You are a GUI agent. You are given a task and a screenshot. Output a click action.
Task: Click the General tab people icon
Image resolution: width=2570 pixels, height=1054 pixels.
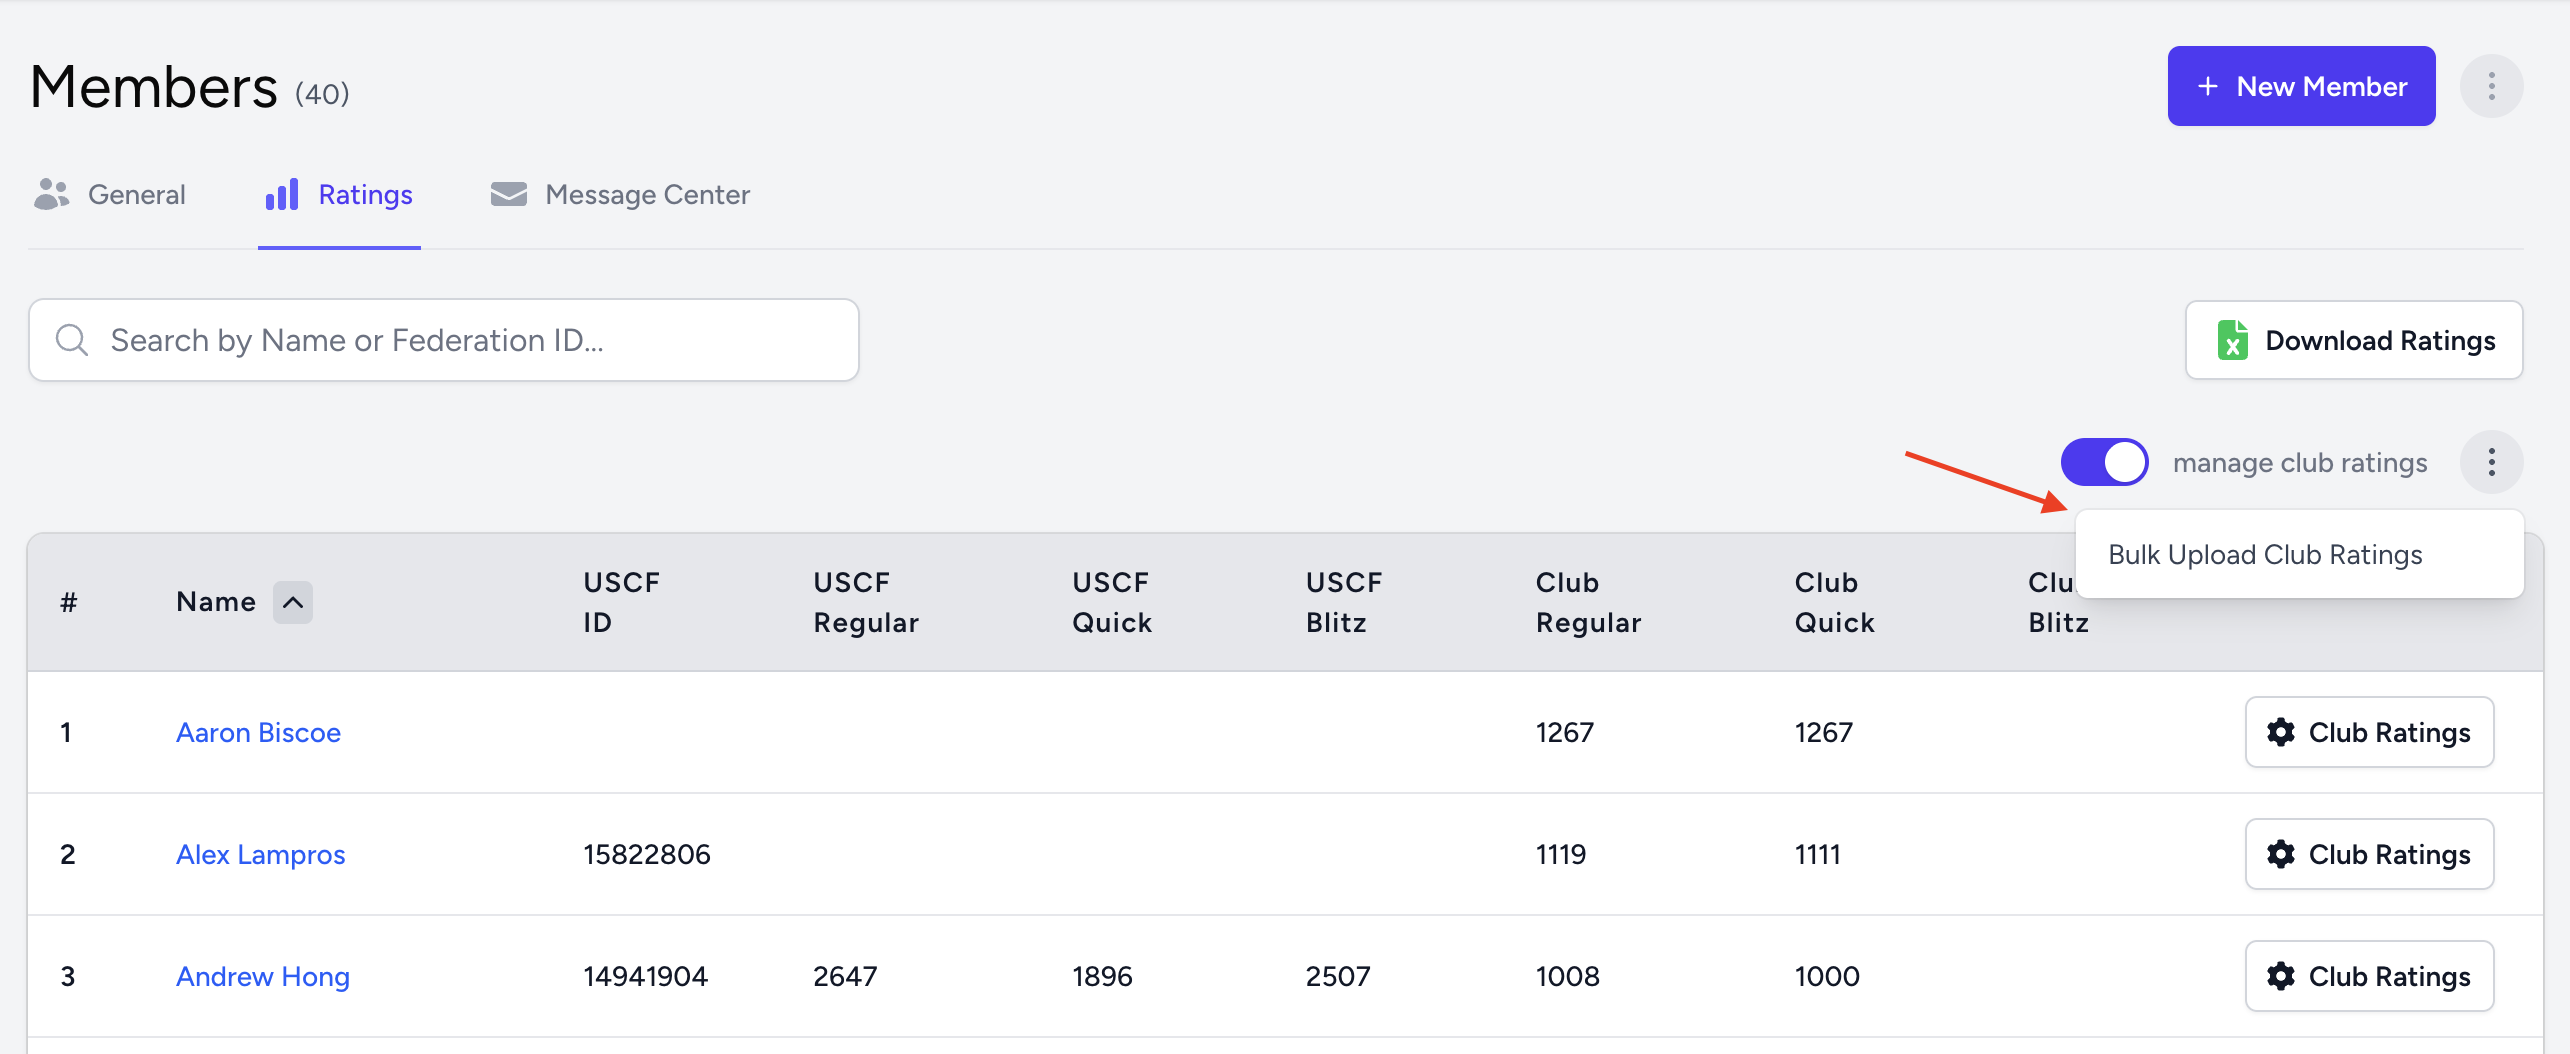point(52,194)
